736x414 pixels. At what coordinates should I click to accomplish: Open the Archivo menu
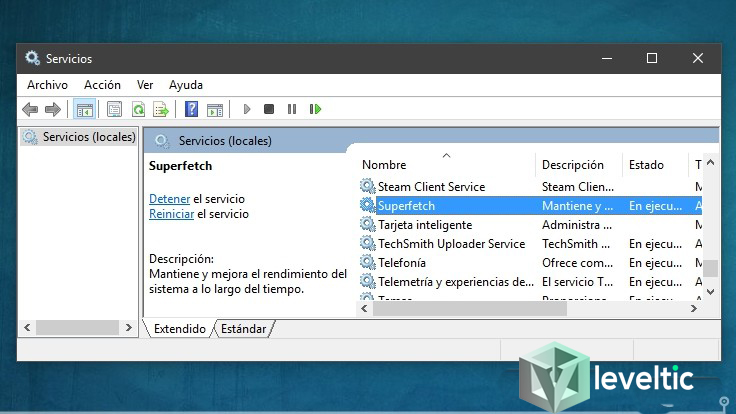47,85
